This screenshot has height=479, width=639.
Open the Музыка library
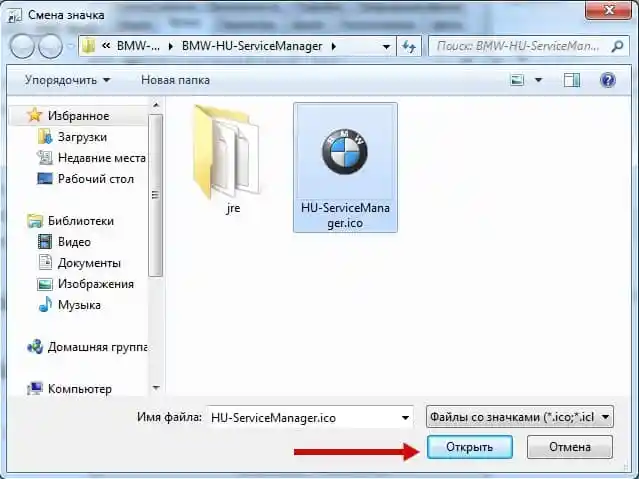tap(79, 305)
